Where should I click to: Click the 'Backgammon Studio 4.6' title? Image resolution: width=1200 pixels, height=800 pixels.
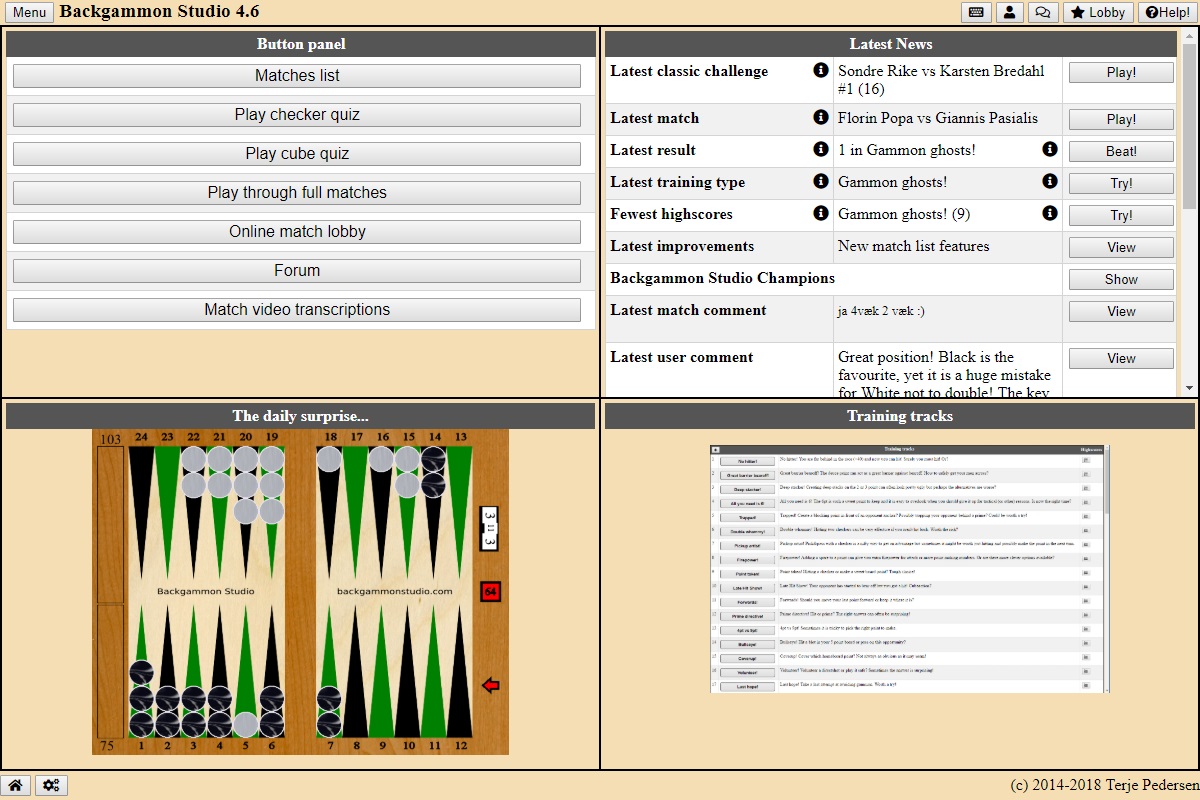[159, 12]
